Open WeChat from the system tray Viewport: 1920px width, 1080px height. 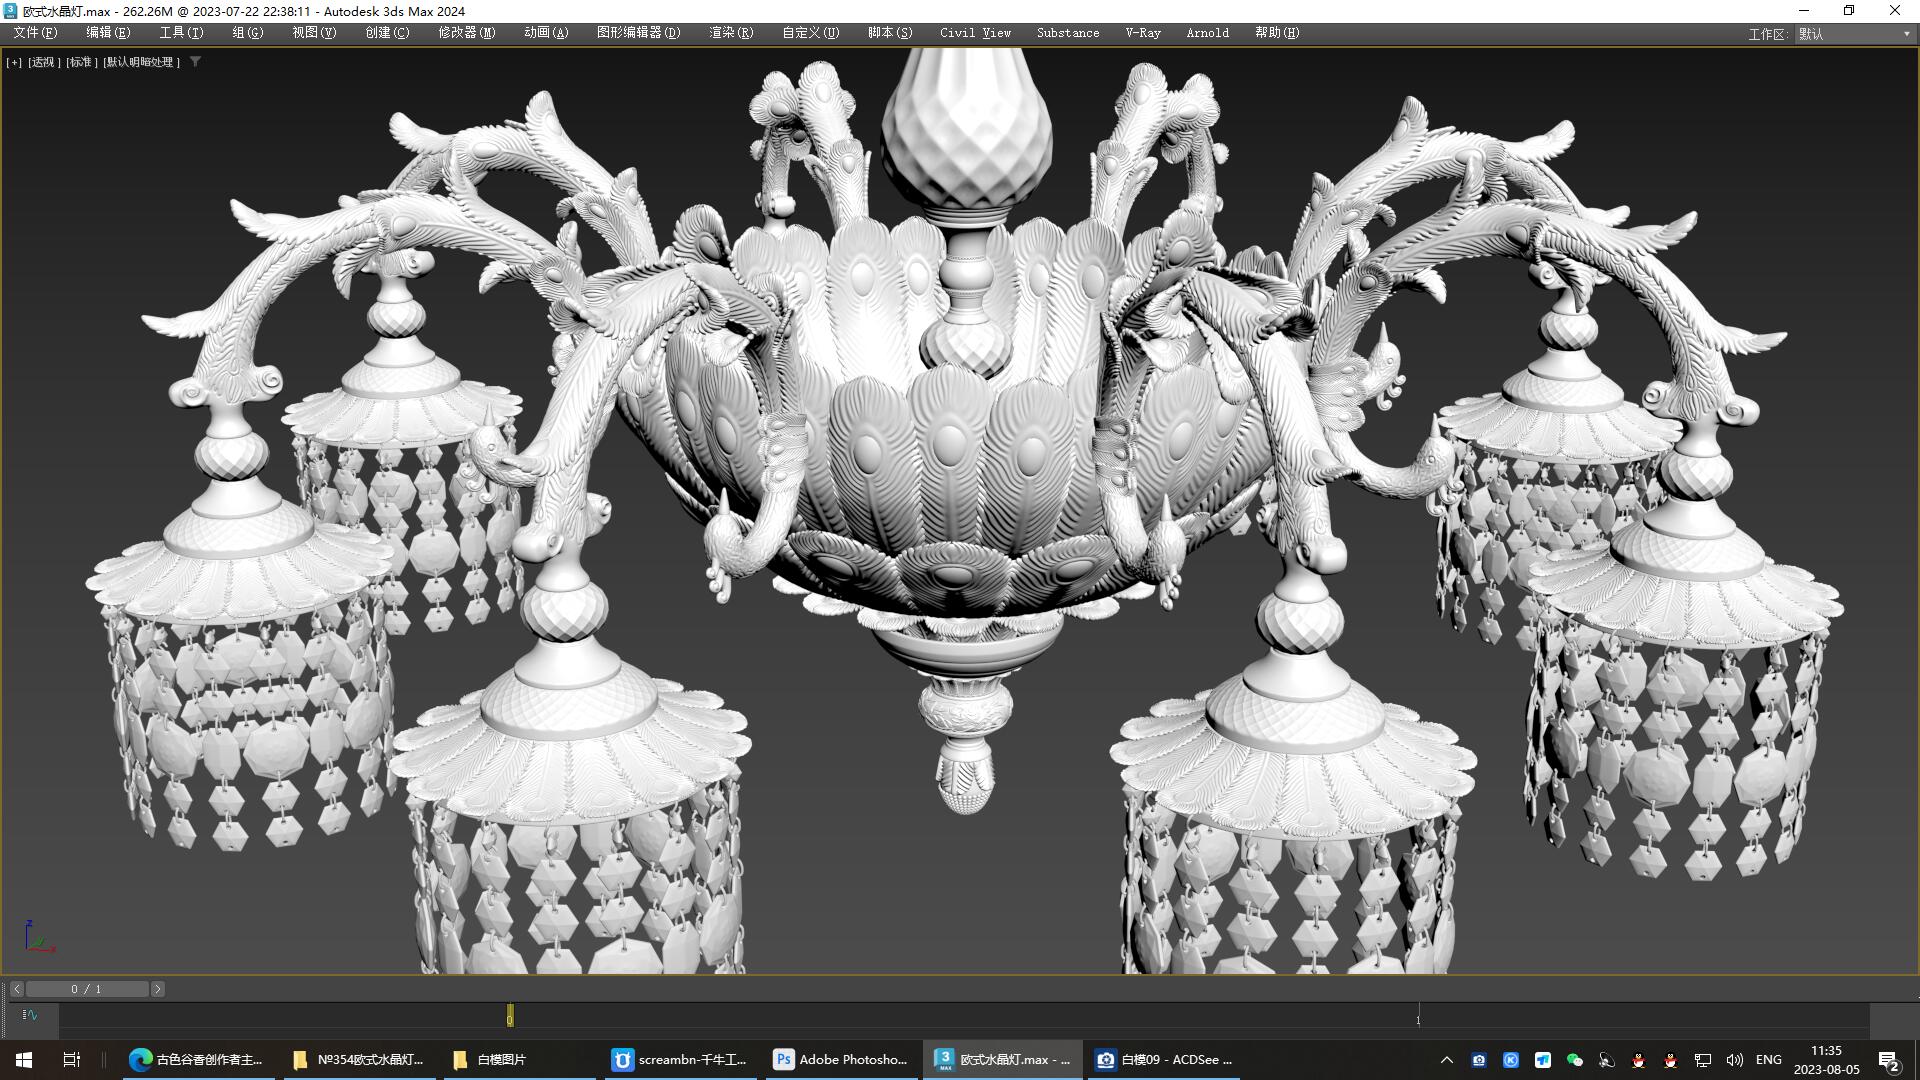click(1576, 1059)
